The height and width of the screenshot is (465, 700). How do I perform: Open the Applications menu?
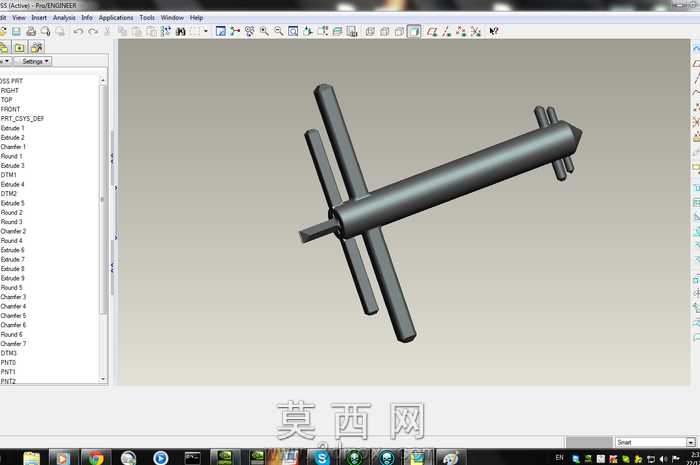(x=116, y=17)
